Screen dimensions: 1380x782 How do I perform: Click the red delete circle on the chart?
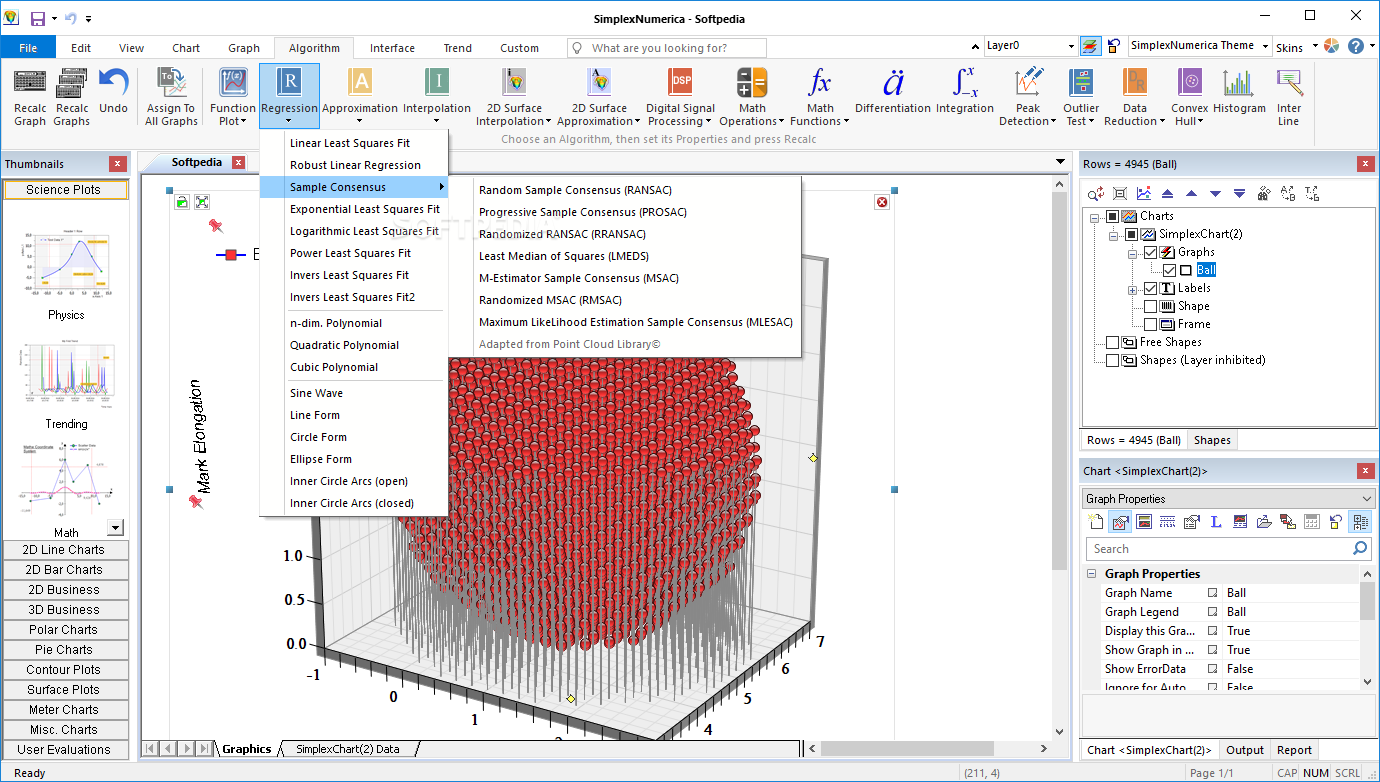[882, 202]
